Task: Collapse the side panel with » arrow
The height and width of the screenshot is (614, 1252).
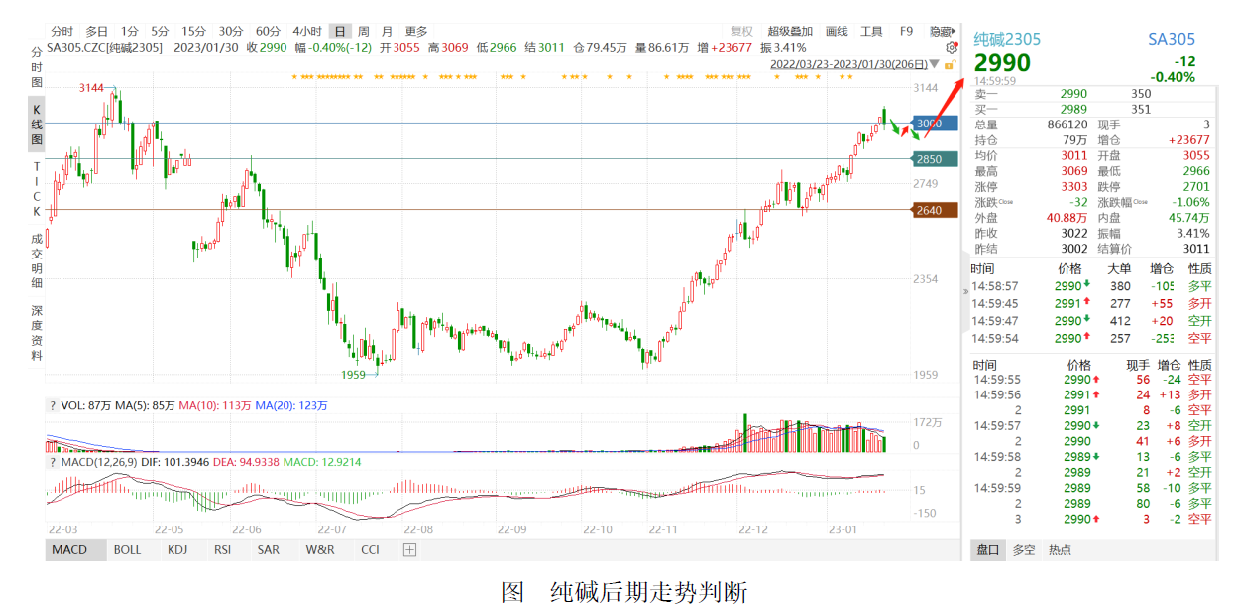Action: click(965, 291)
